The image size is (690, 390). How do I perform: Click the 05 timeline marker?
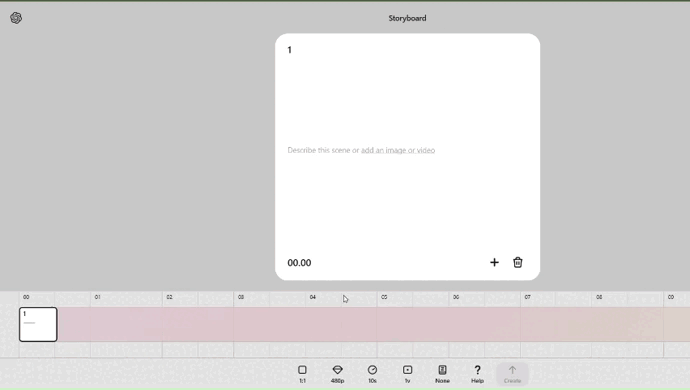click(384, 297)
